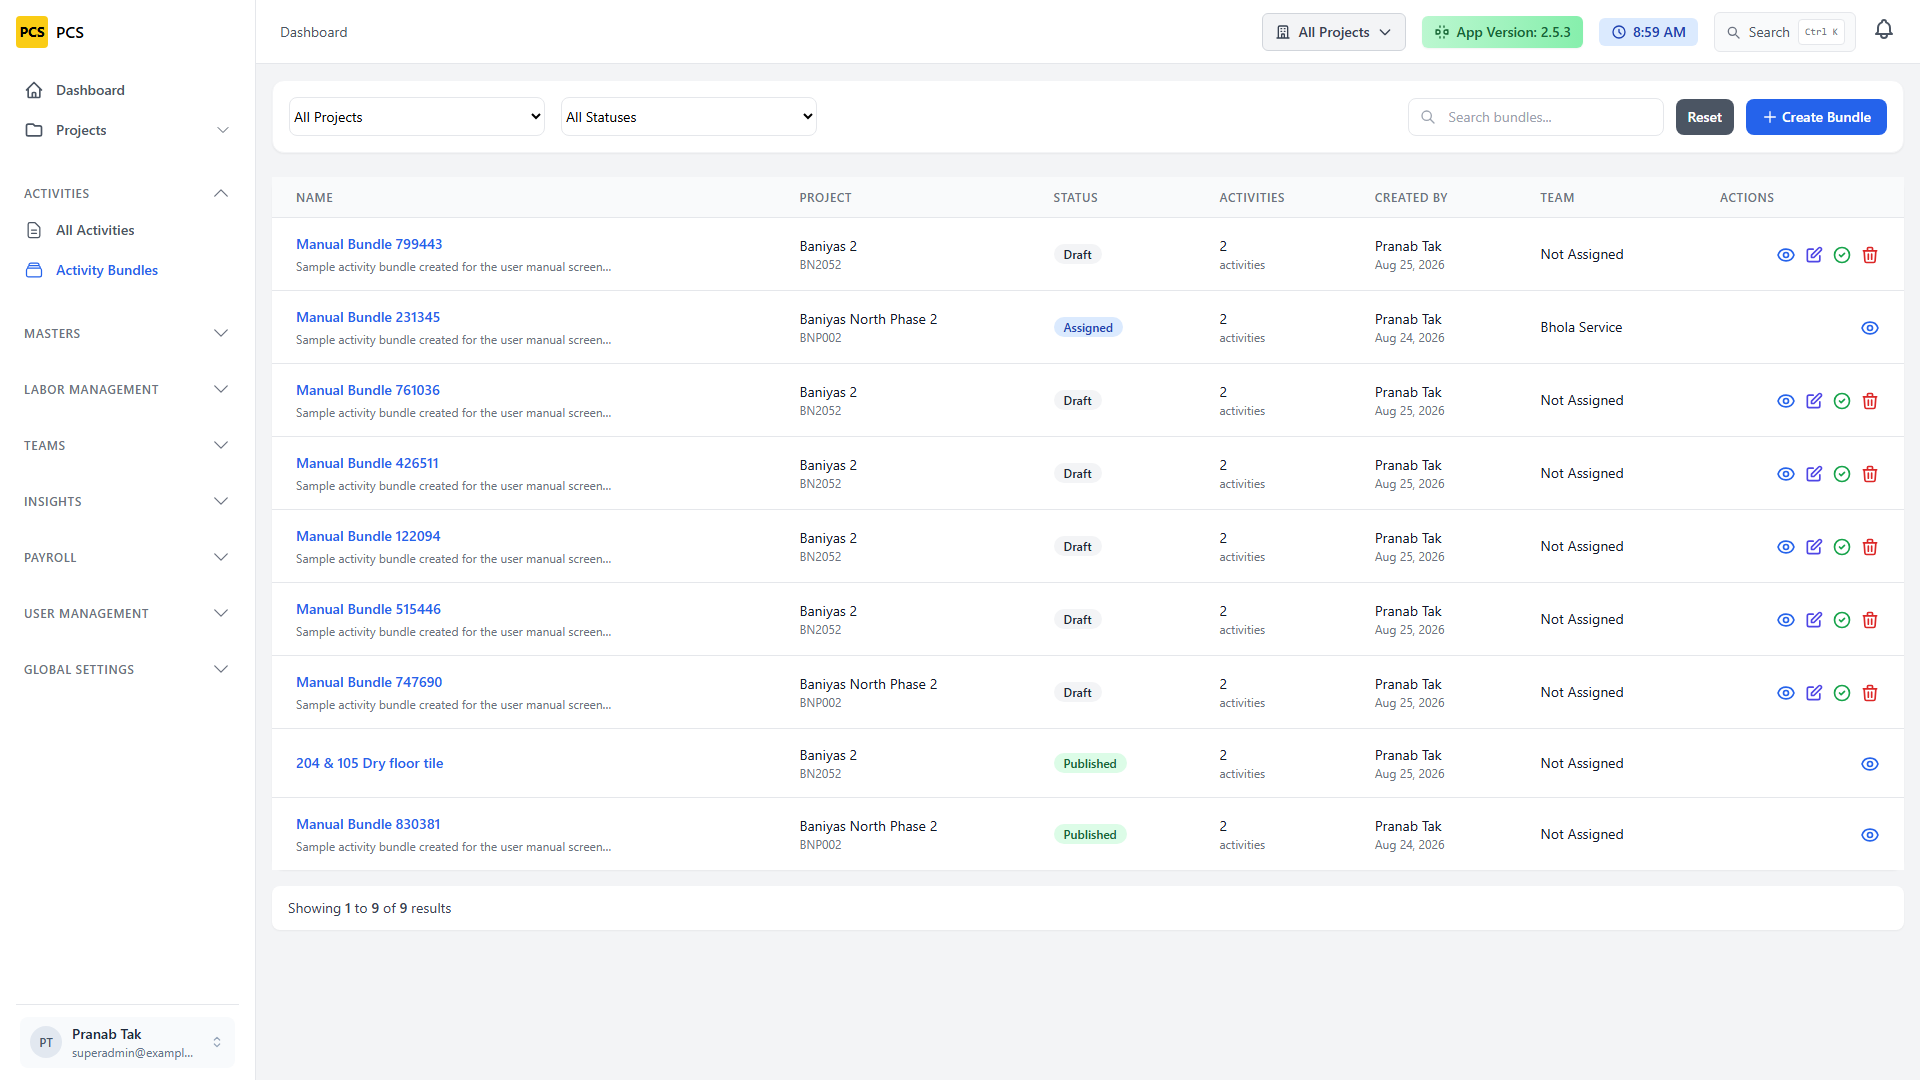Screen dimensions: 1920x1080
Task: Open All Activities in sidebar
Action: 127,230
